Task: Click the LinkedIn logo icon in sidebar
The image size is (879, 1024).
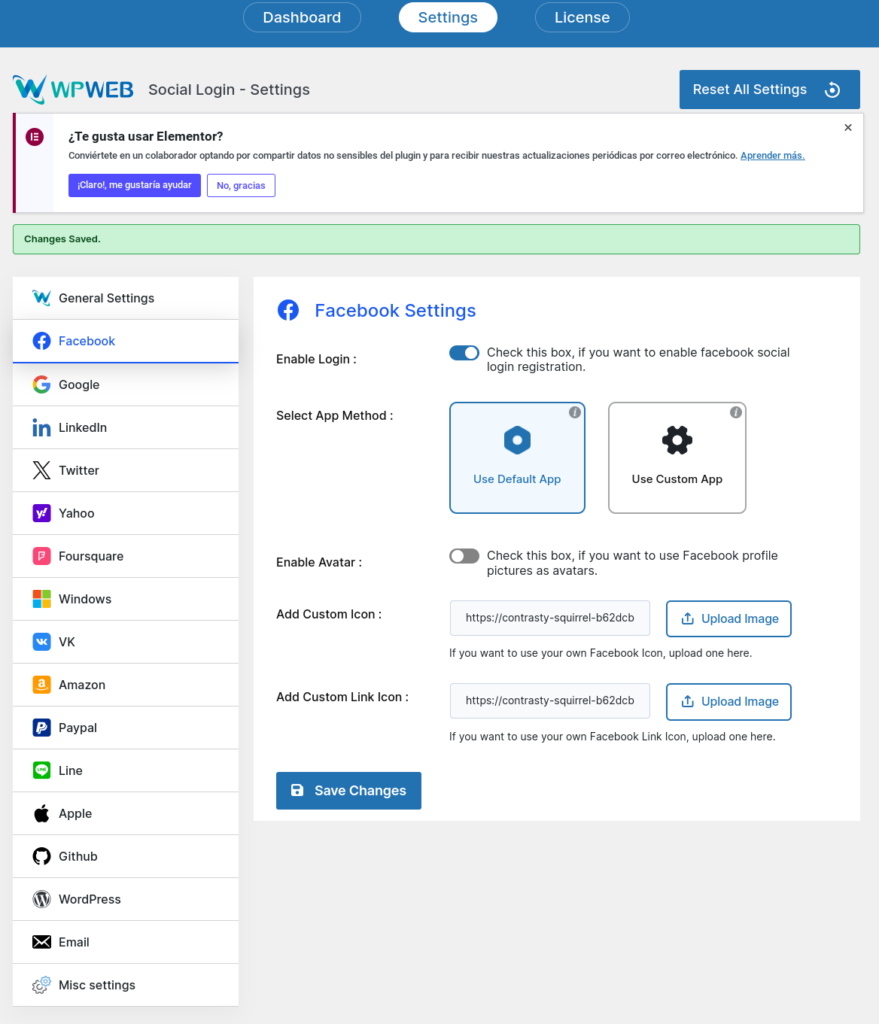Action: (42, 427)
